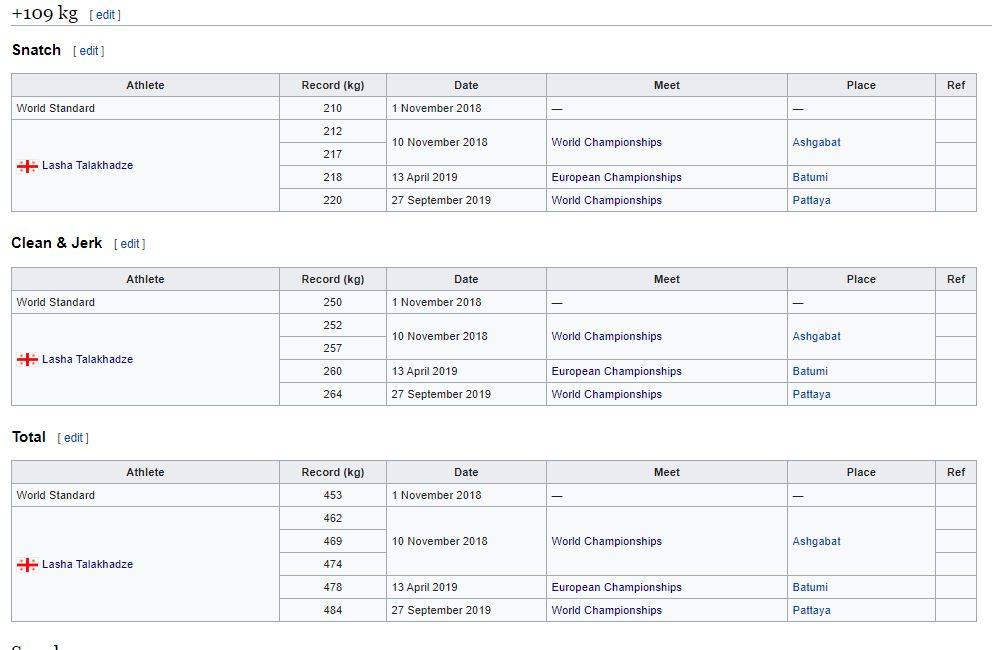The image size is (992, 650).
Task: Select the 210 snatch World Standard value
Action: pos(333,108)
